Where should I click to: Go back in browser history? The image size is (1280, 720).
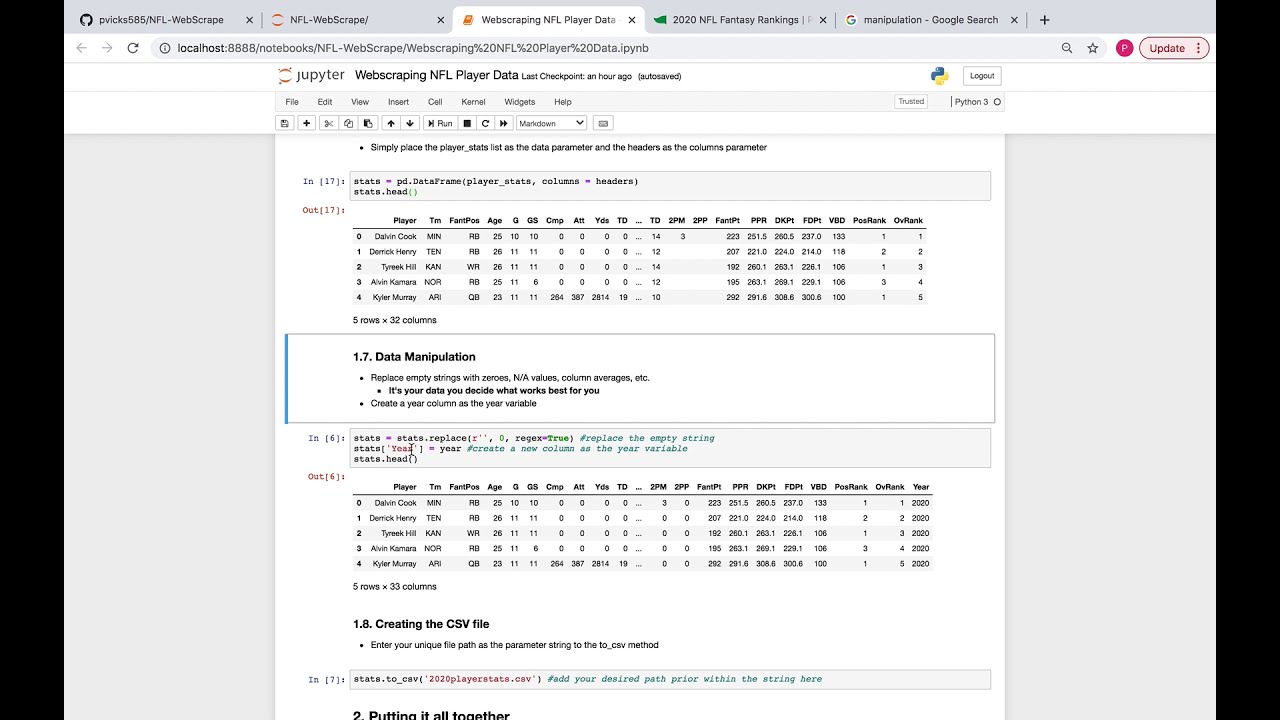coord(82,48)
